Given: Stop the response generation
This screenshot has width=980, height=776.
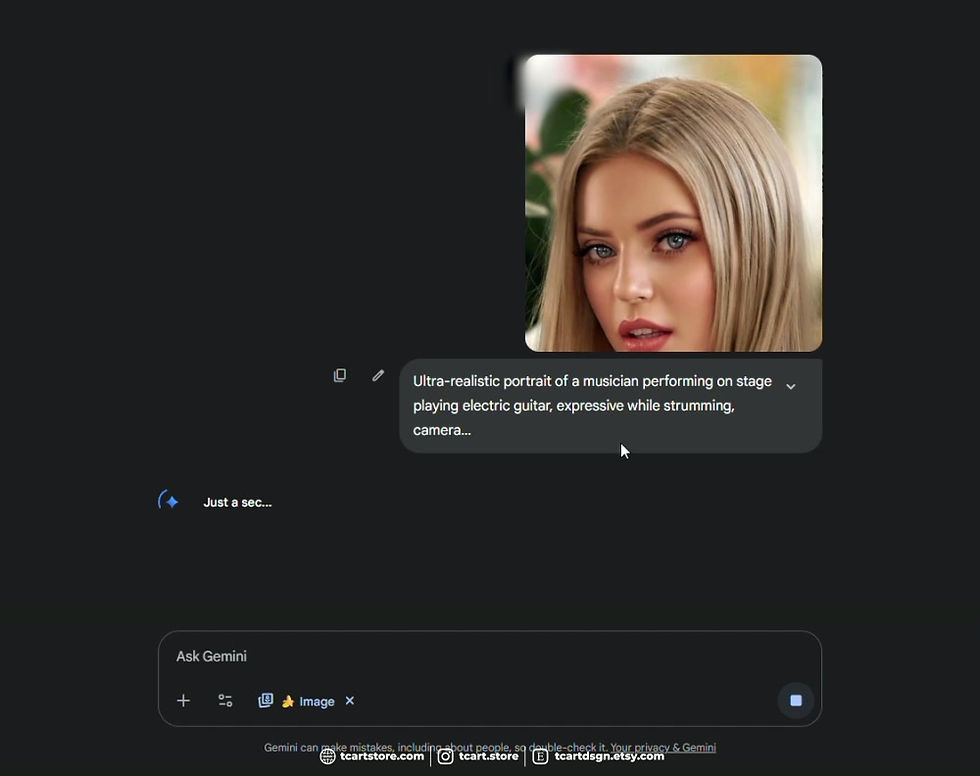Looking at the screenshot, I should tap(796, 700).
